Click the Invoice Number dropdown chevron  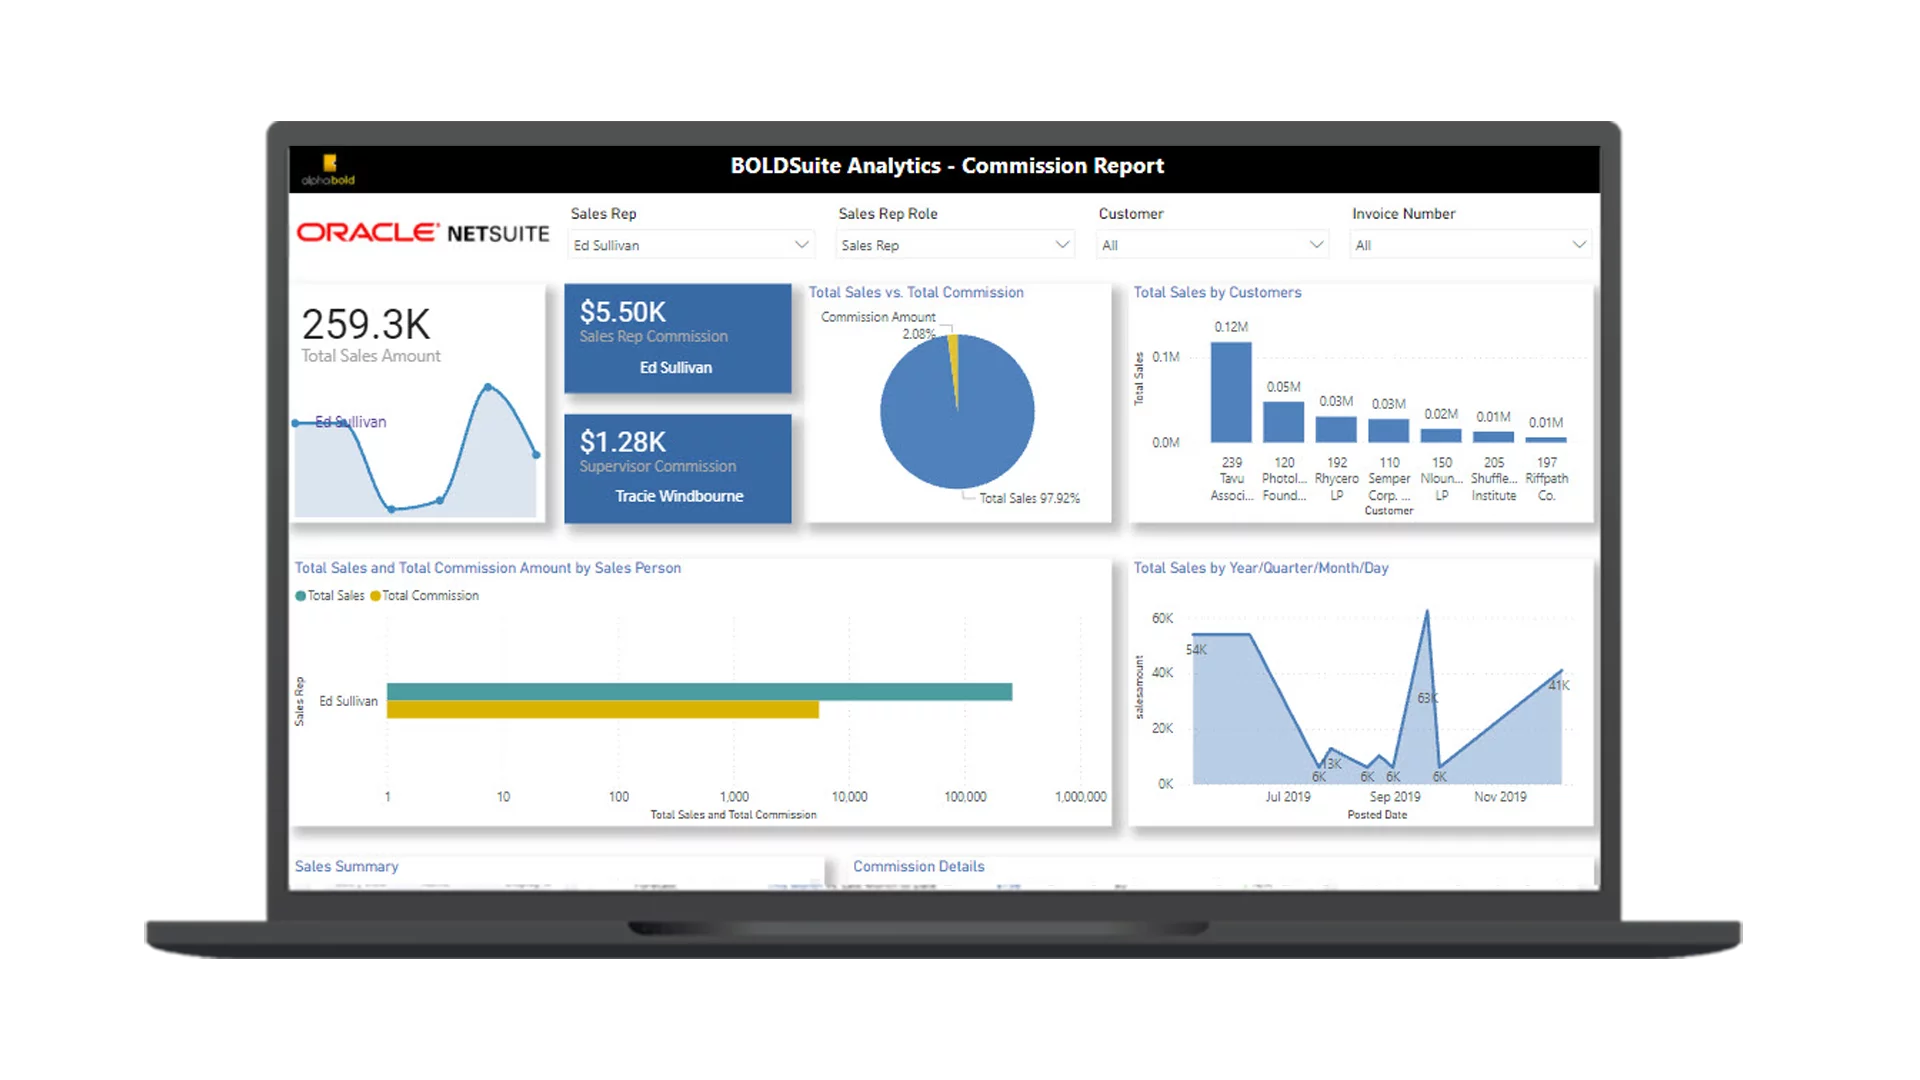tap(1578, 245)
